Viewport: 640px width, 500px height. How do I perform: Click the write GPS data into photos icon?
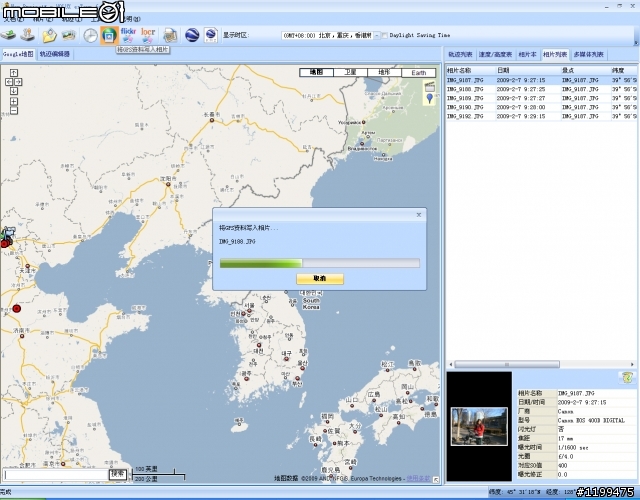pyautogui.click(x=109, y=36)
